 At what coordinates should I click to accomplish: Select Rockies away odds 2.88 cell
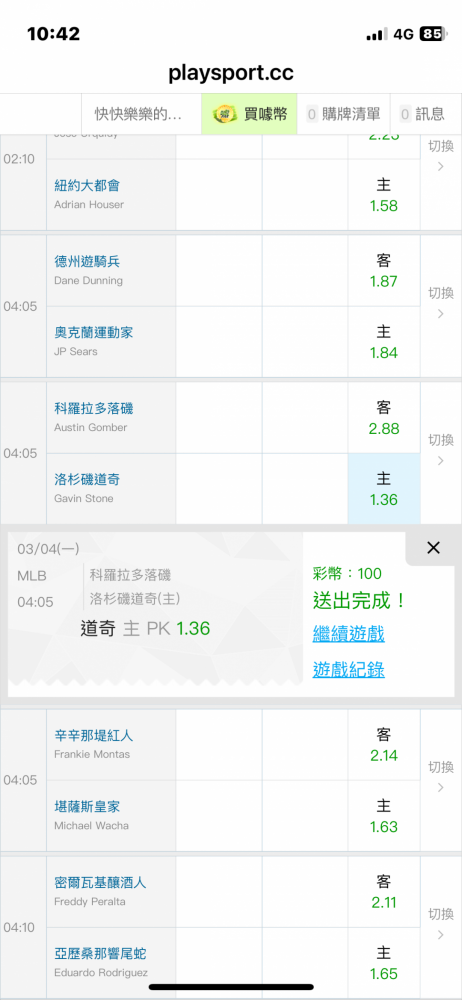tap(384, 418)
